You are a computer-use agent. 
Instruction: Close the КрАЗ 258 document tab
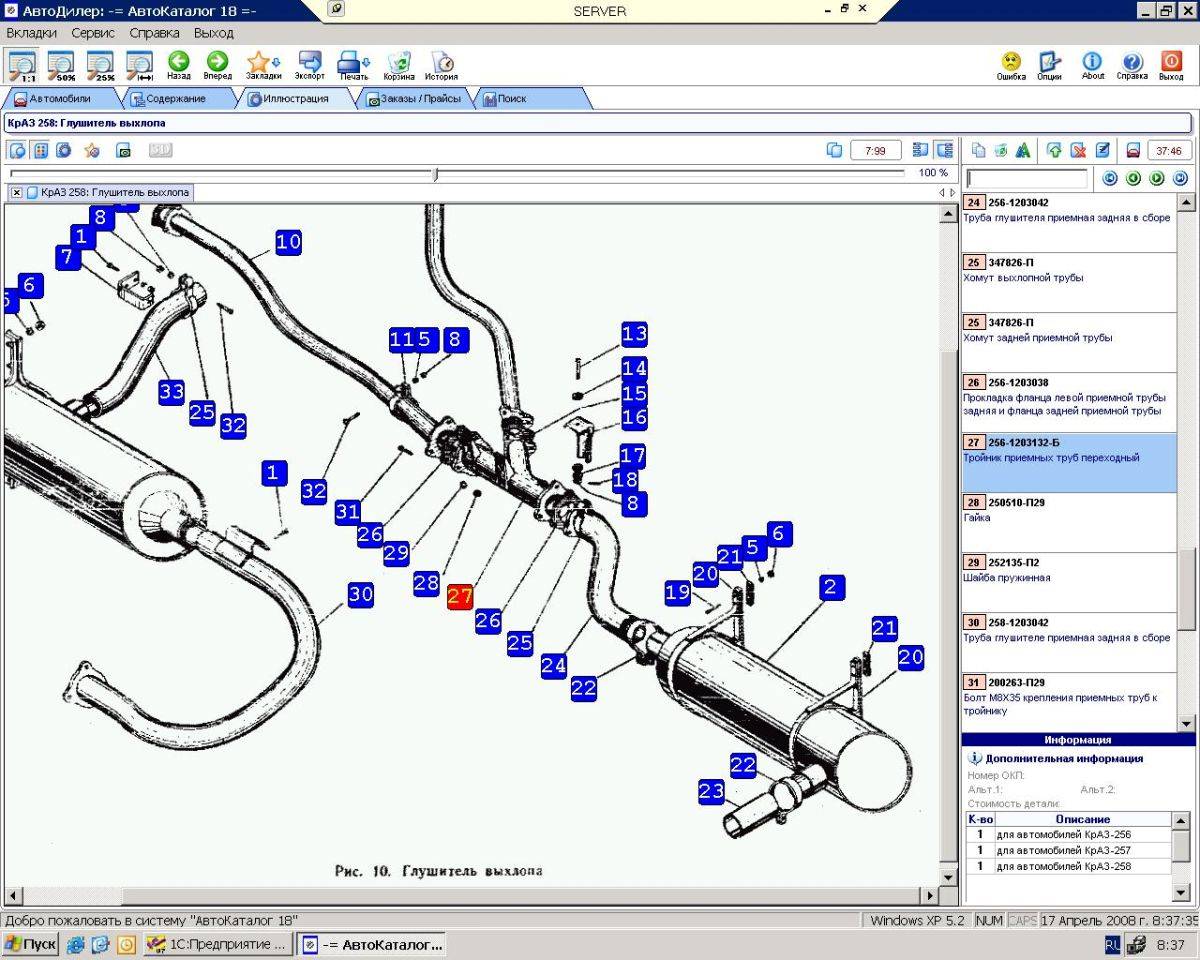tap(17, 192)
